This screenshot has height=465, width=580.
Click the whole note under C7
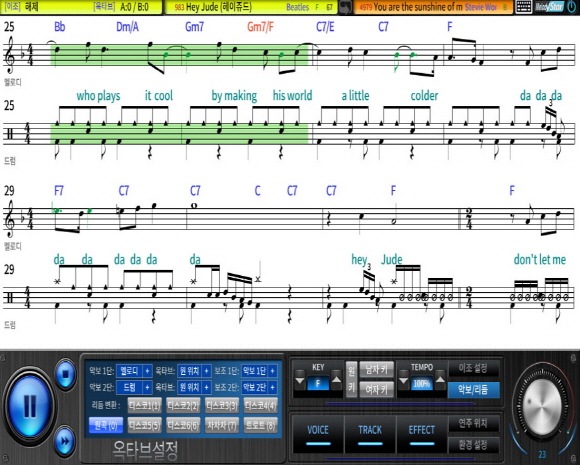coord(194,205)
